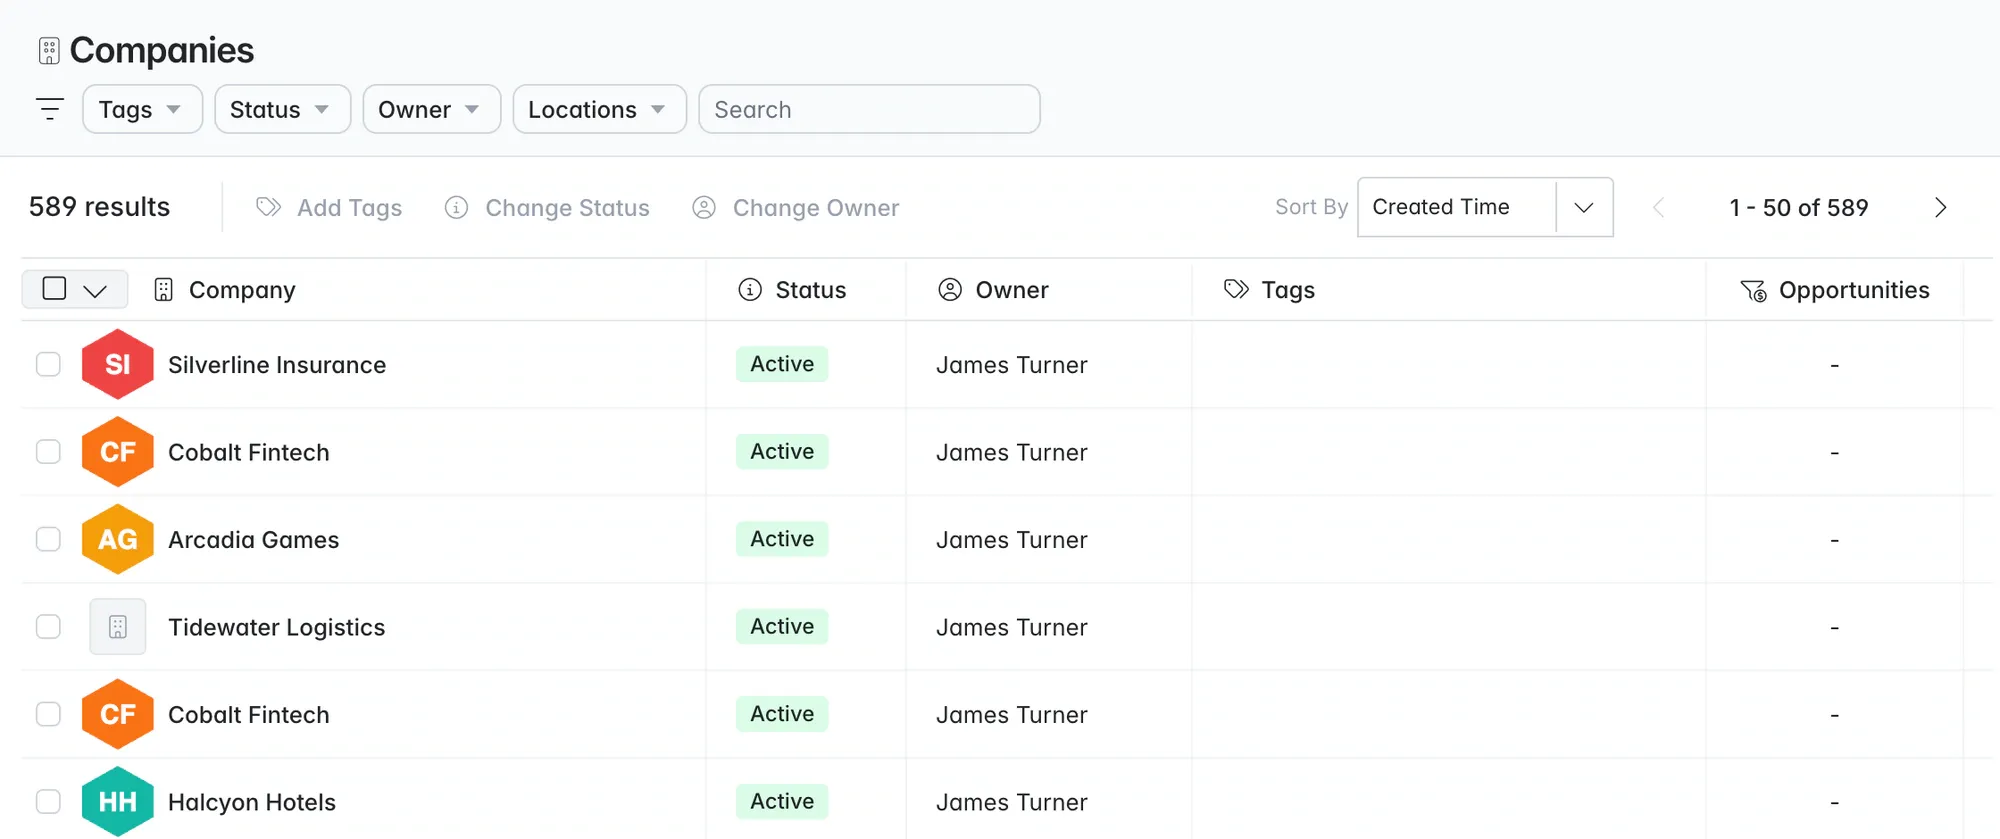Viewport: 2000px width, 839px height.
Task: Click the 1 - 50 of 589 pagination text
Action: (x=1799, y=207)
